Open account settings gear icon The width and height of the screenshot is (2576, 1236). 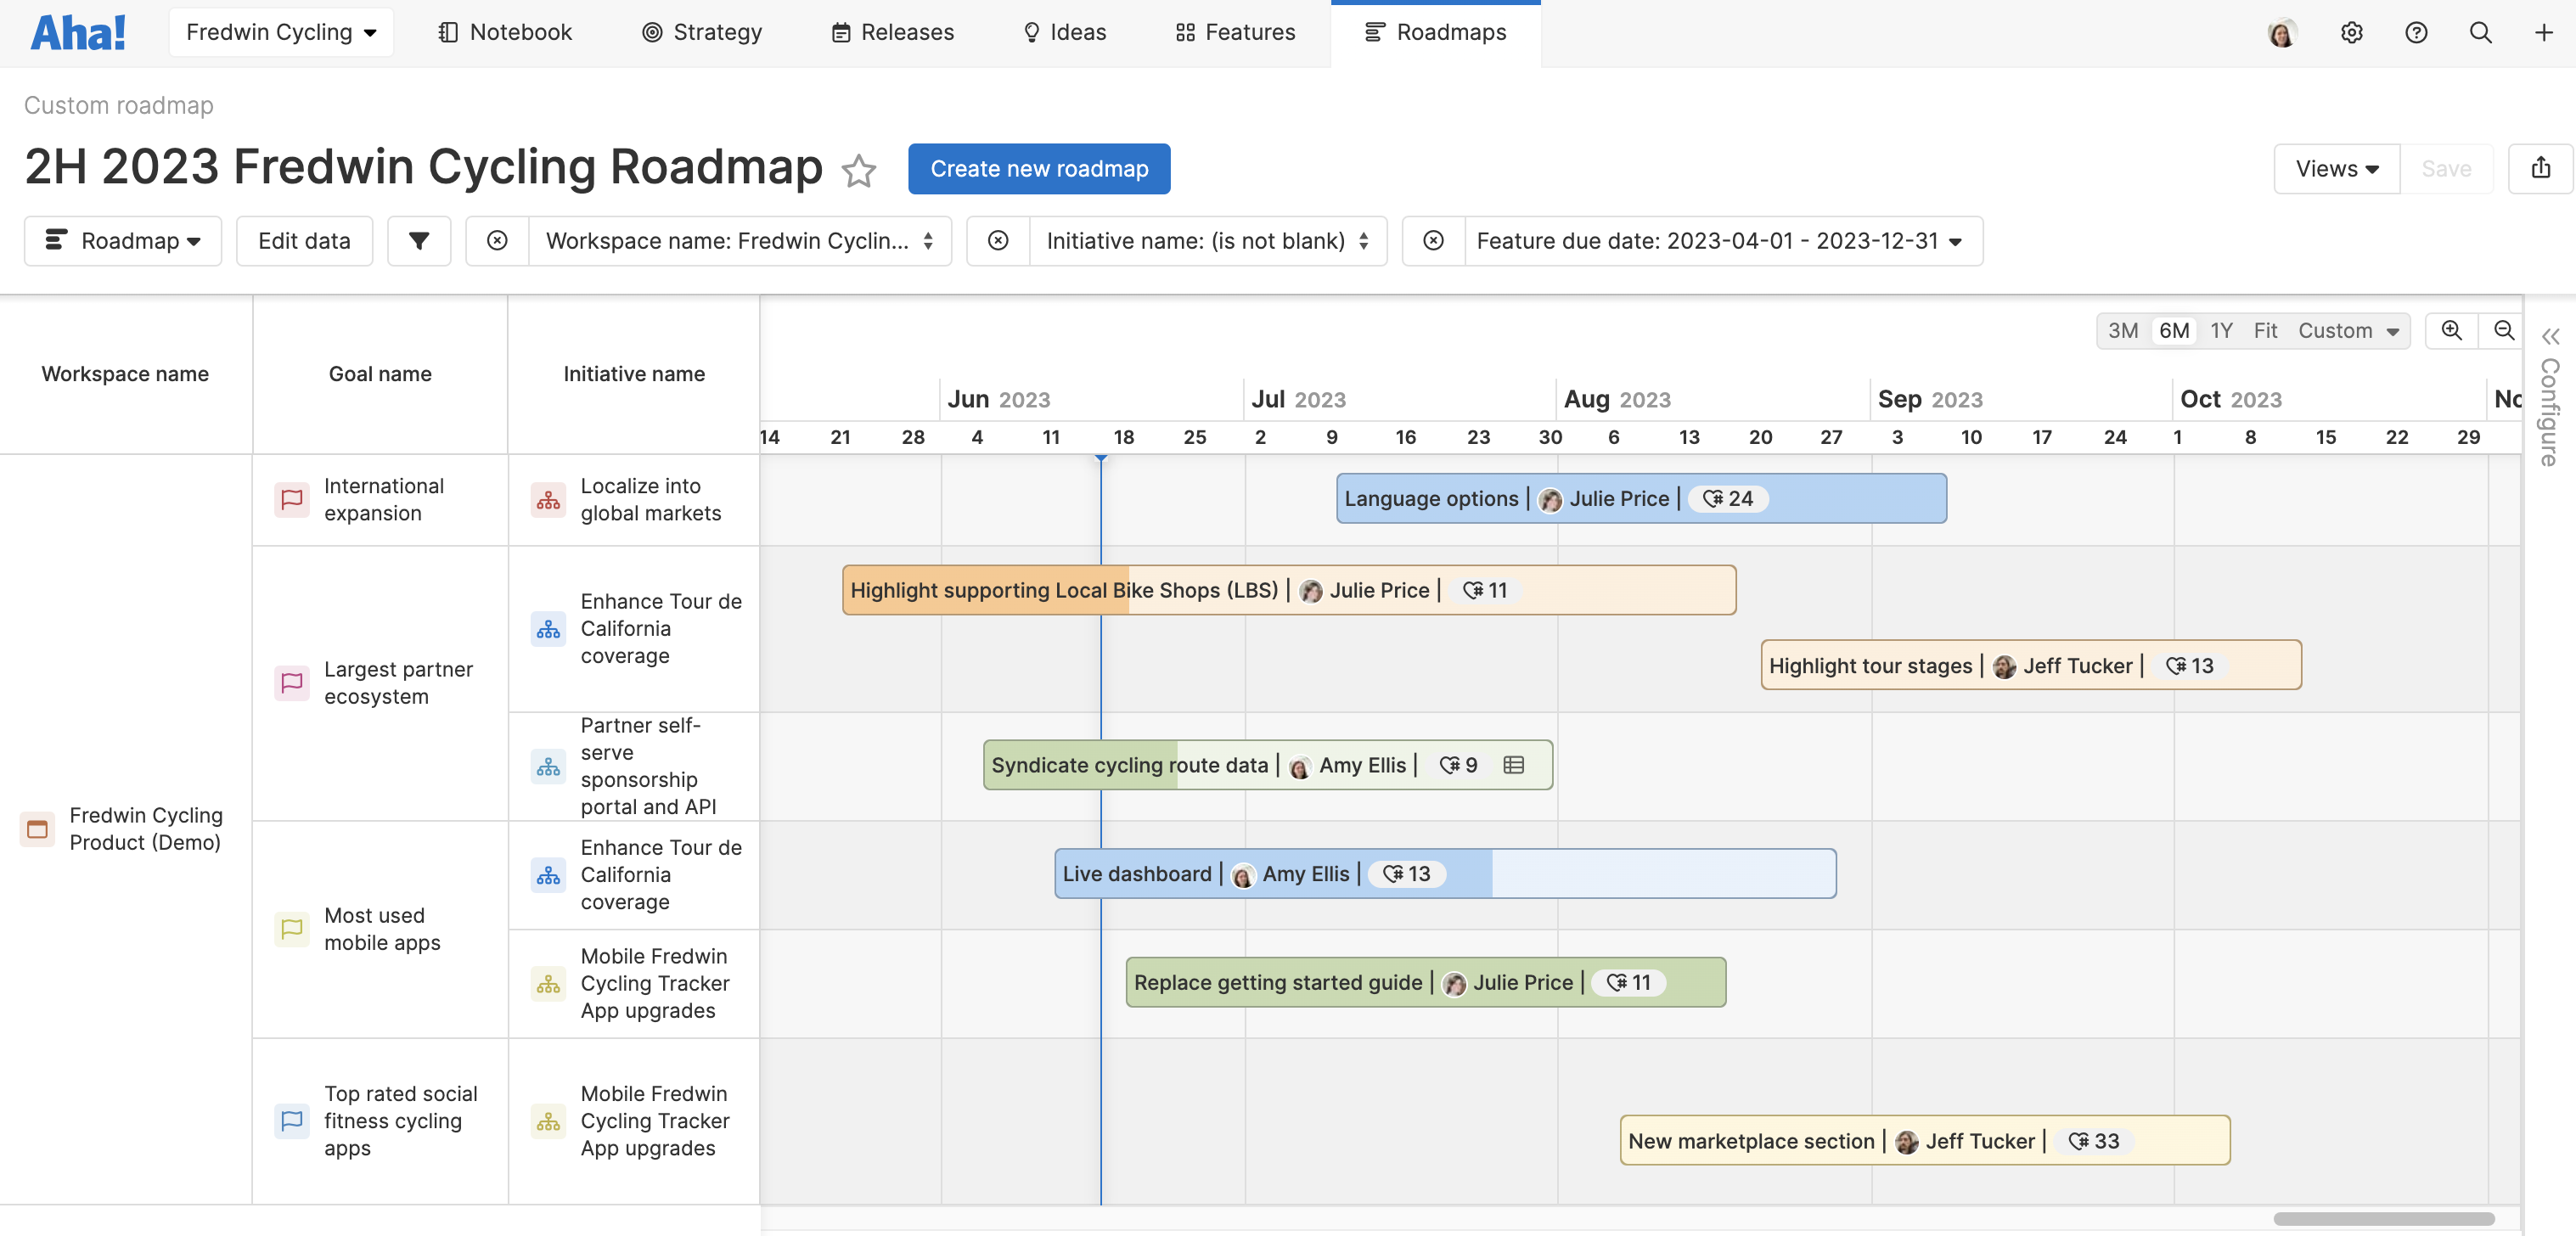(2351, 33)
